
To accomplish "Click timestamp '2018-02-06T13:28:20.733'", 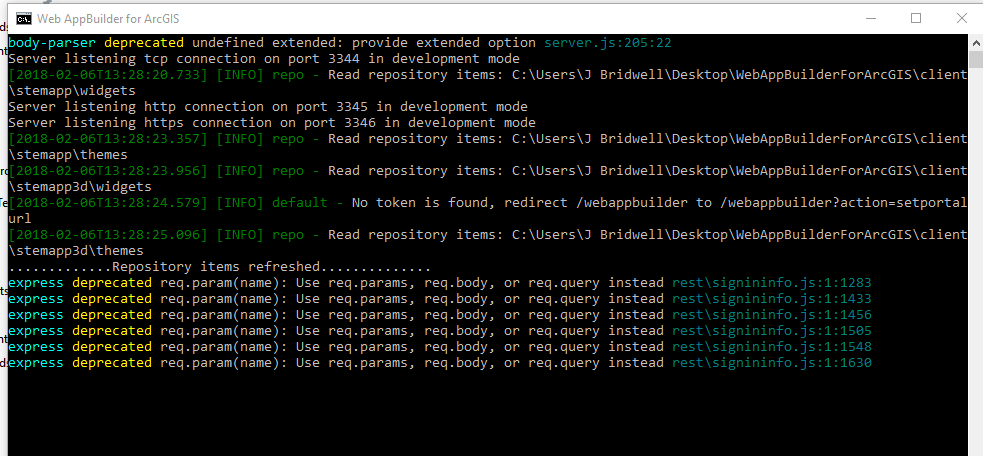I will point(108,75).
